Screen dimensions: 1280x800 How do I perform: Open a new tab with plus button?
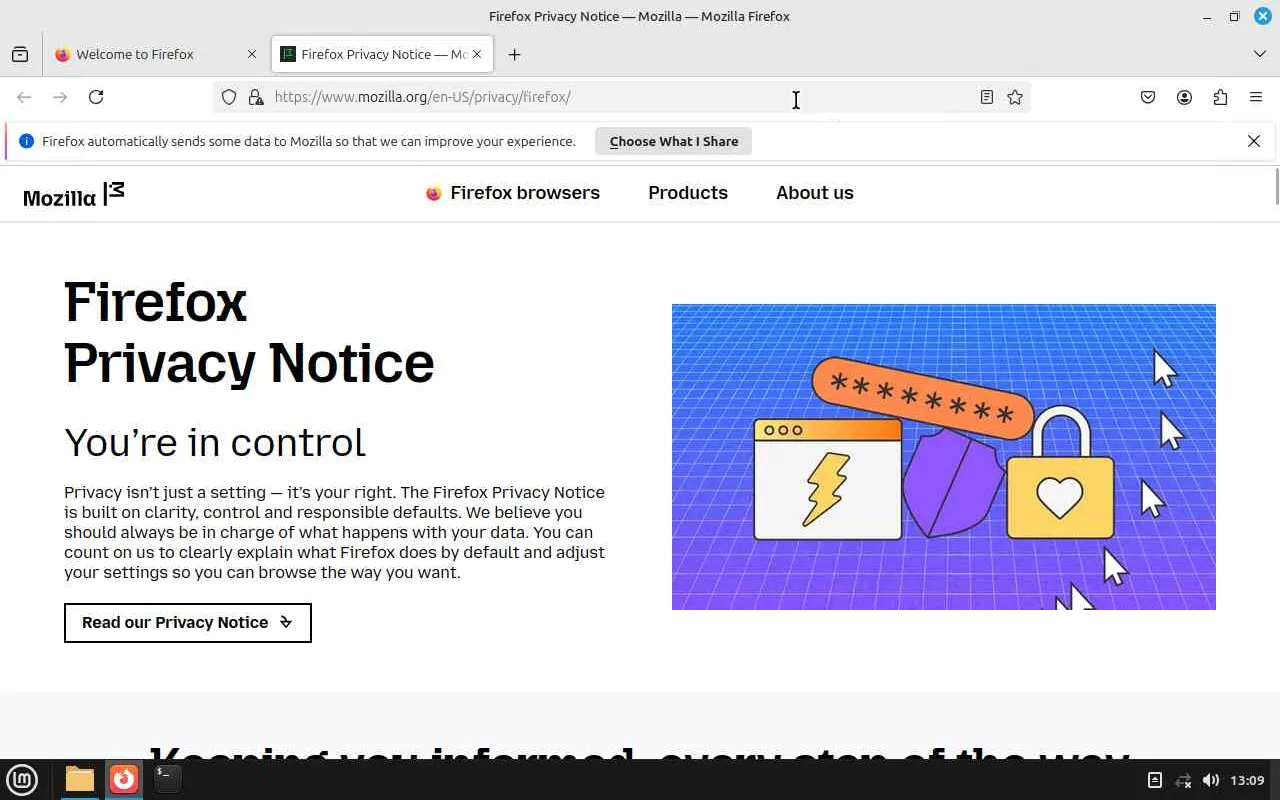[x=514, y=54]
